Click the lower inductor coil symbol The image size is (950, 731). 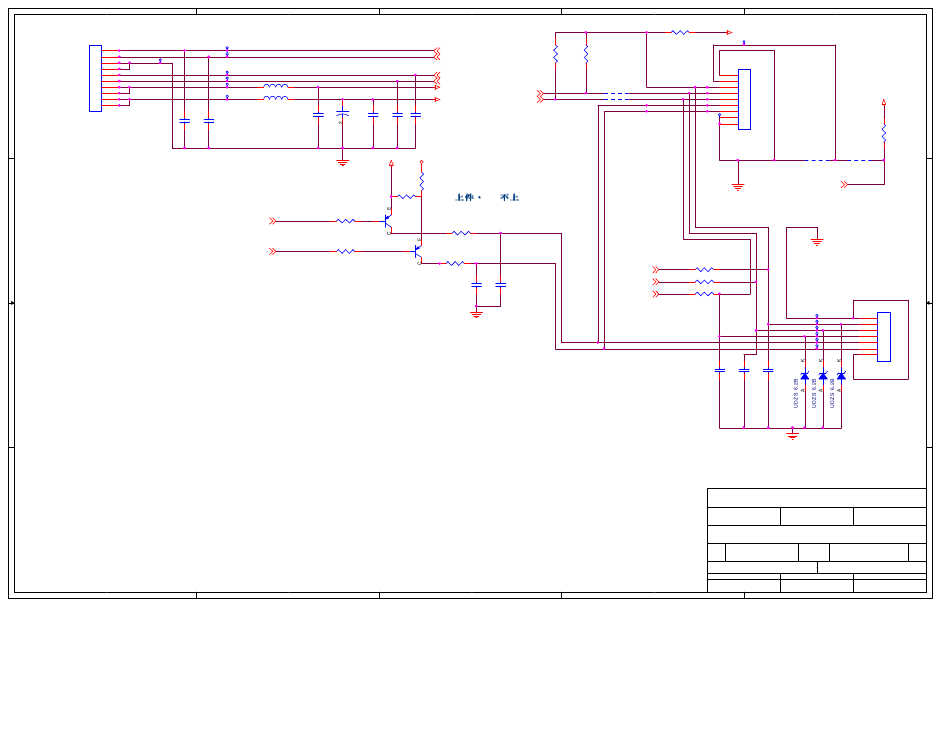coord(276,98)
